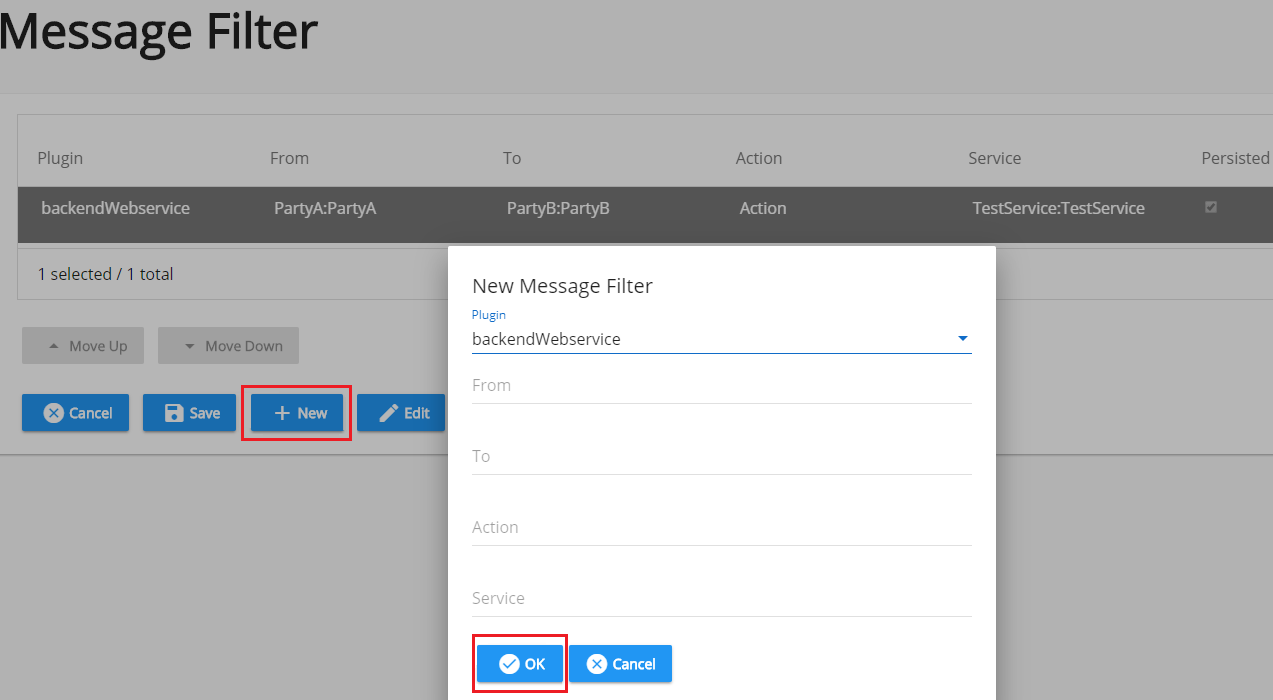Focus the Action field in the dialog
1273x700 pixels.
[720, 528]
